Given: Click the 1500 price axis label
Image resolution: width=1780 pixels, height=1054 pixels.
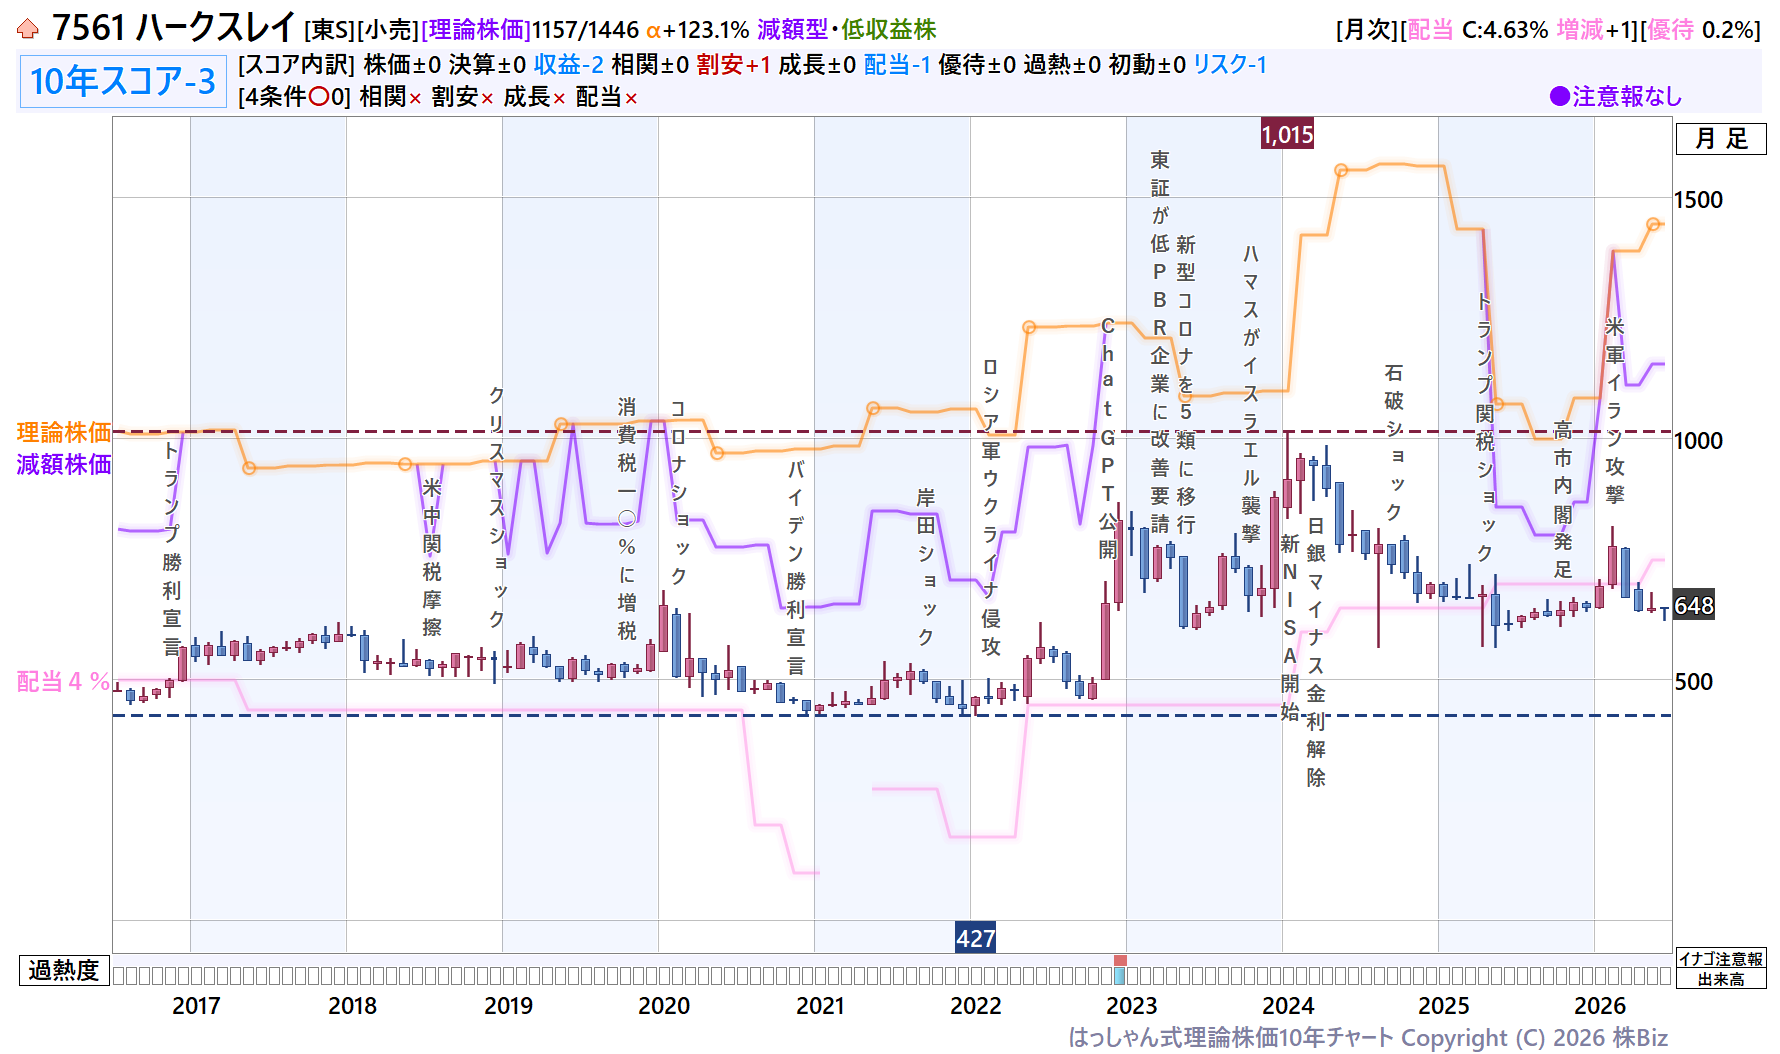Looking at the screenshot, I should (1698, 200).
